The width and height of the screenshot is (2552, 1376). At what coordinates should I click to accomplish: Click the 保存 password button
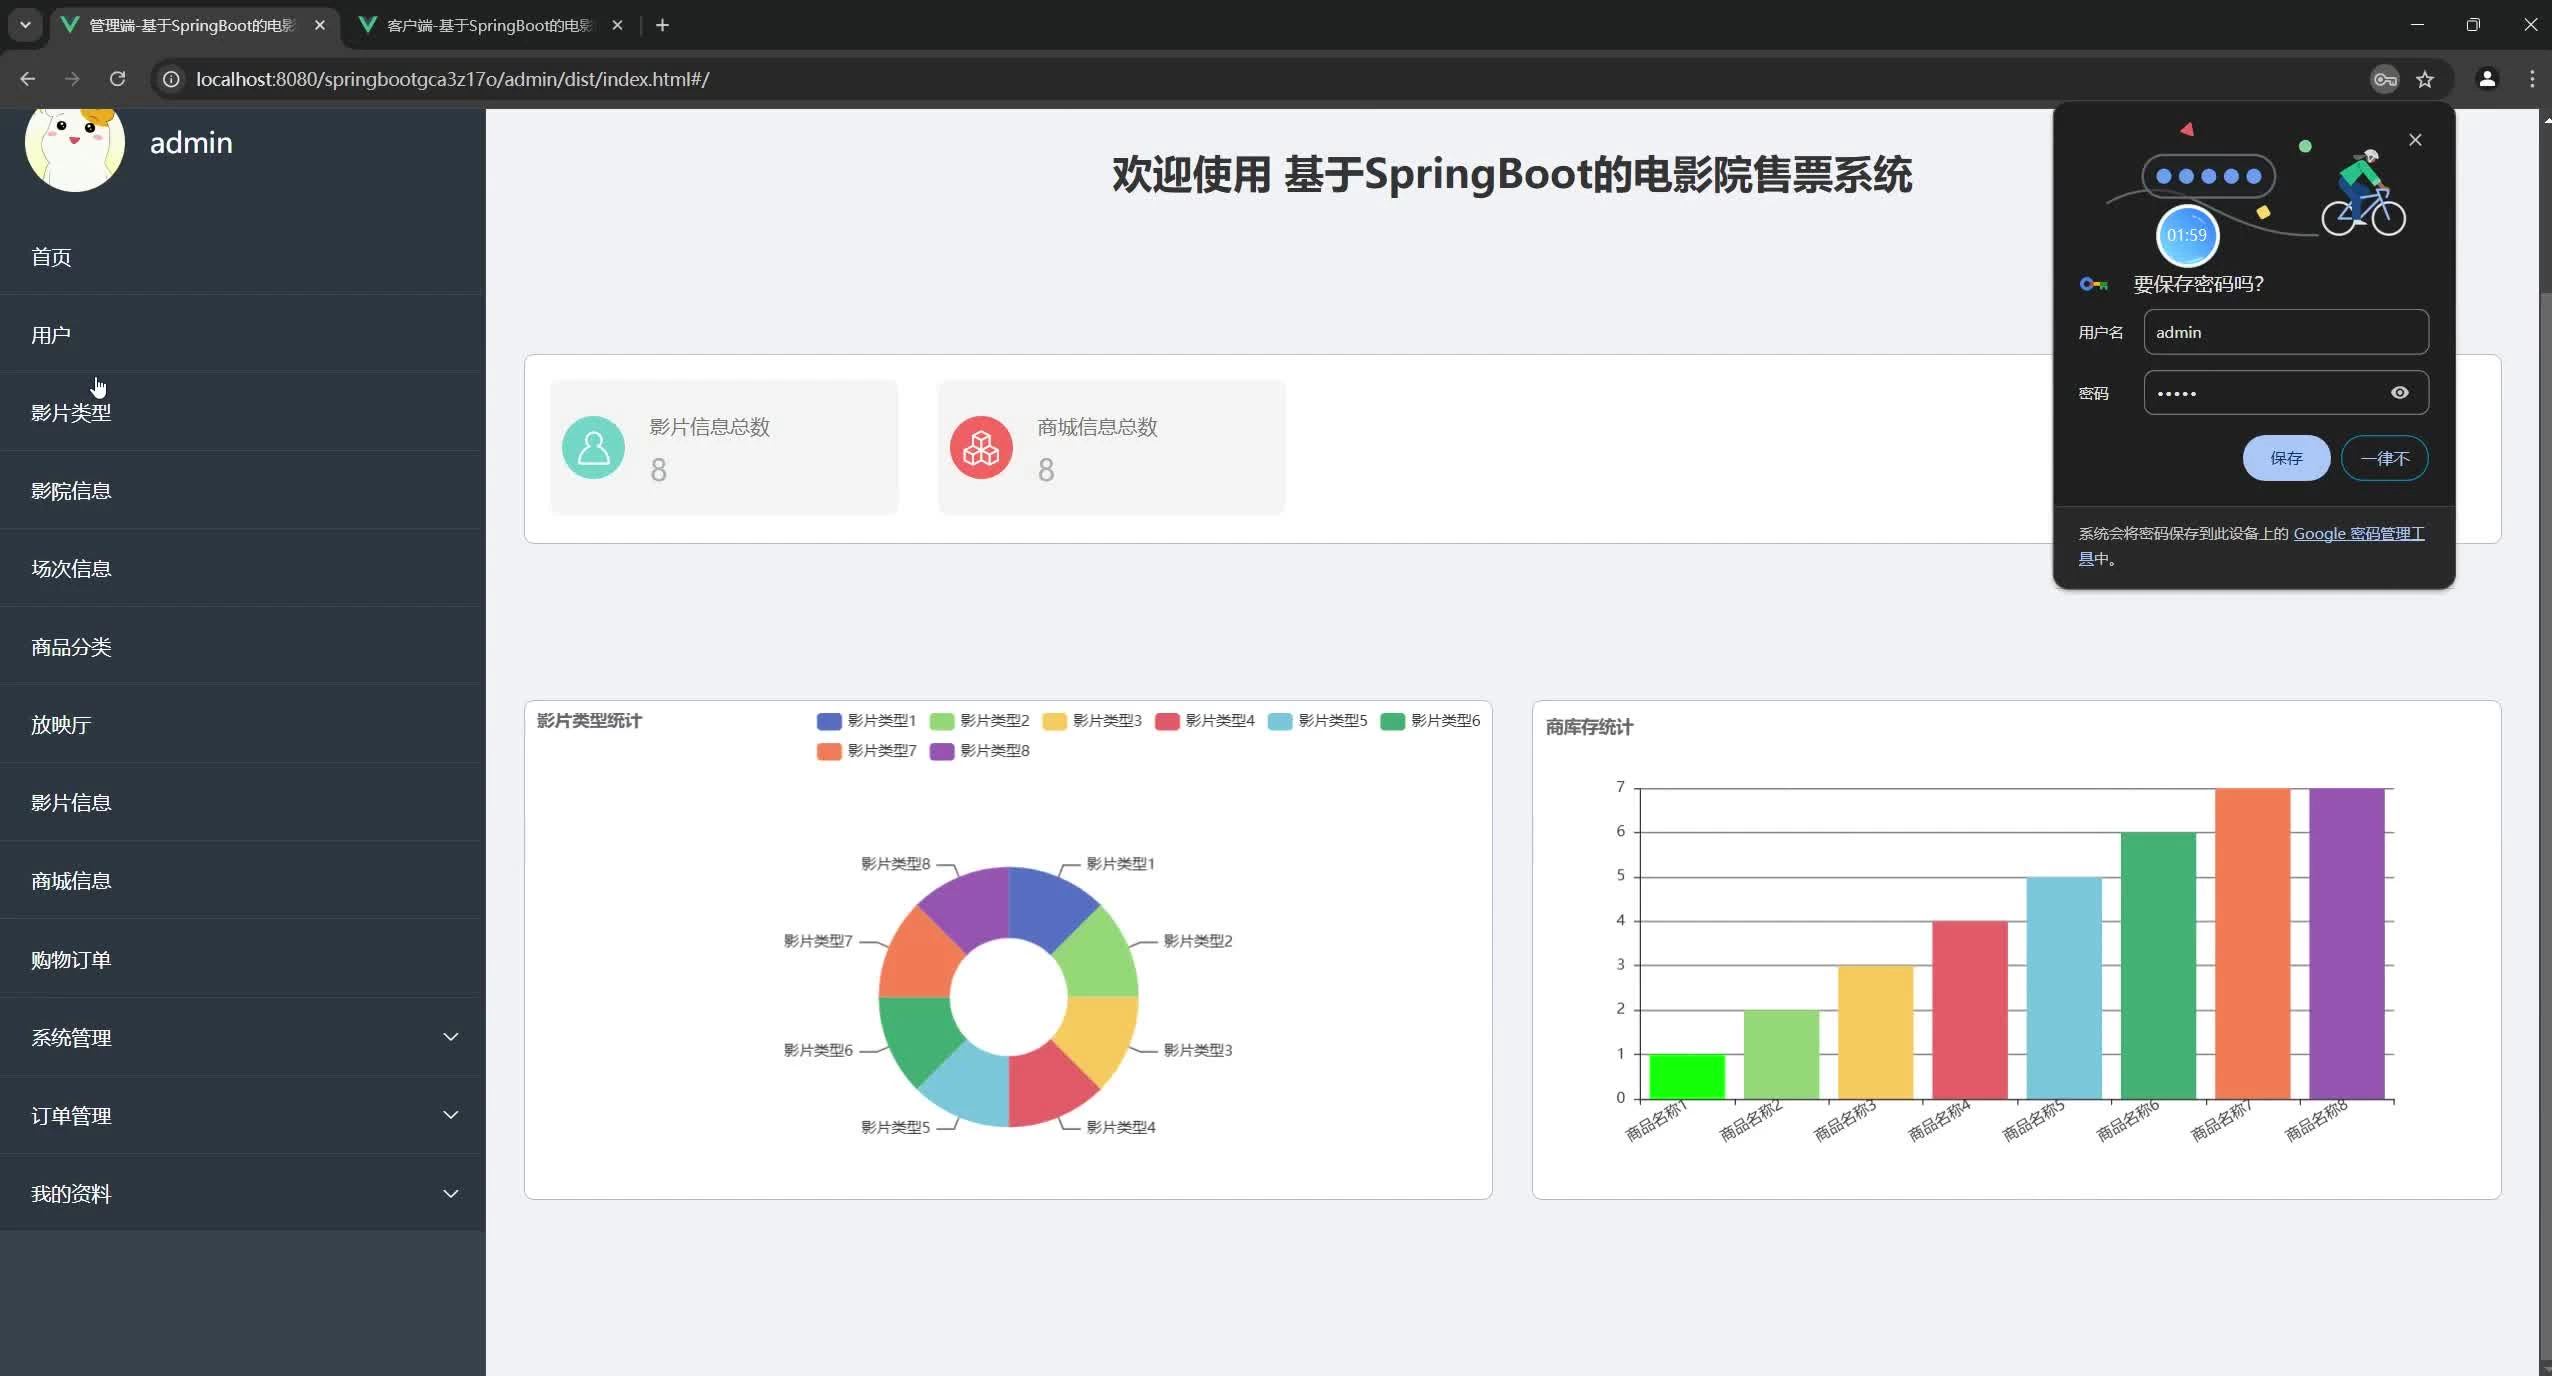click(x=2286, y=458)
